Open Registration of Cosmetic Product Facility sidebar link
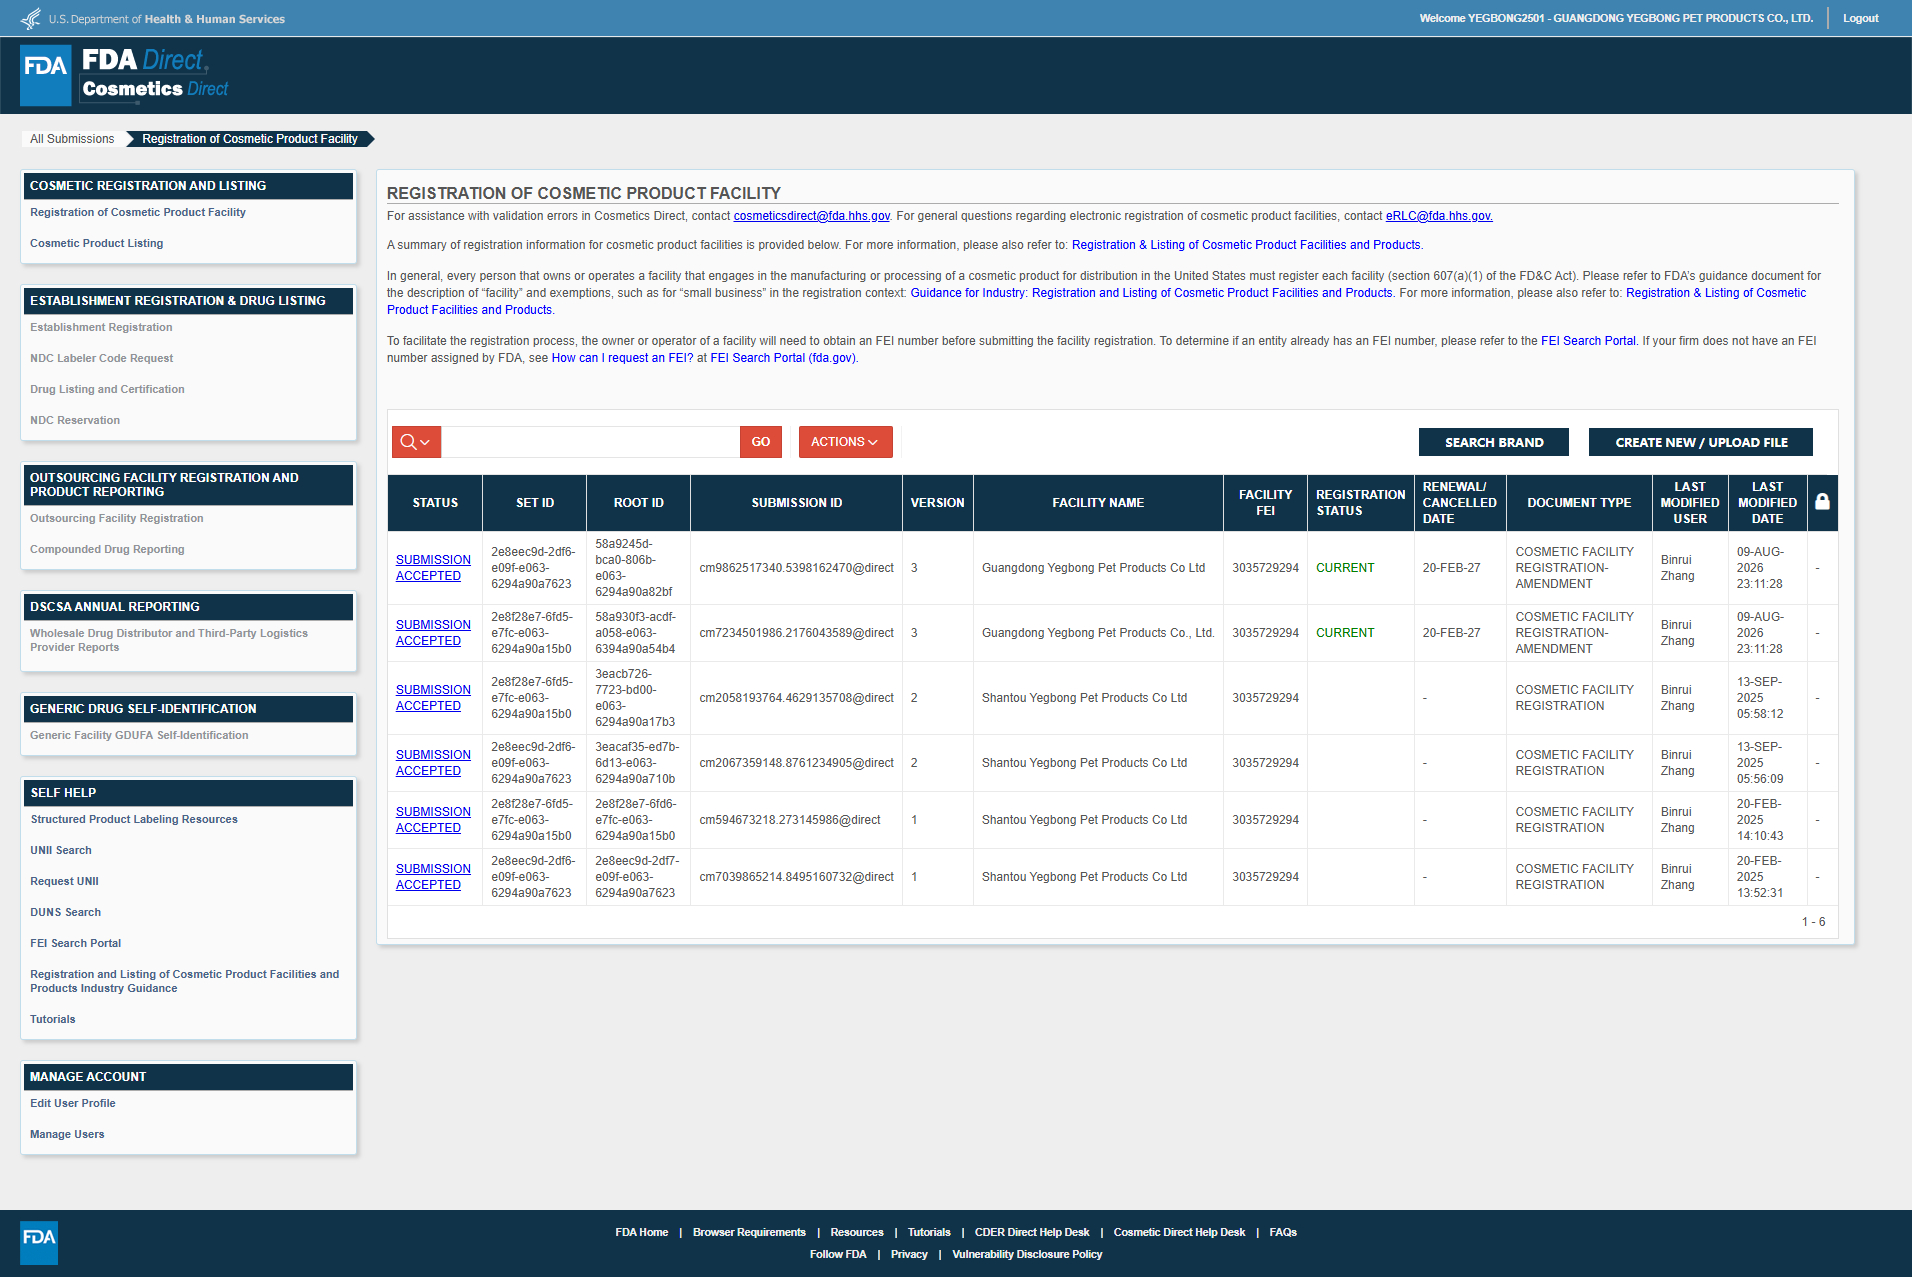 (x=138, y=212)
